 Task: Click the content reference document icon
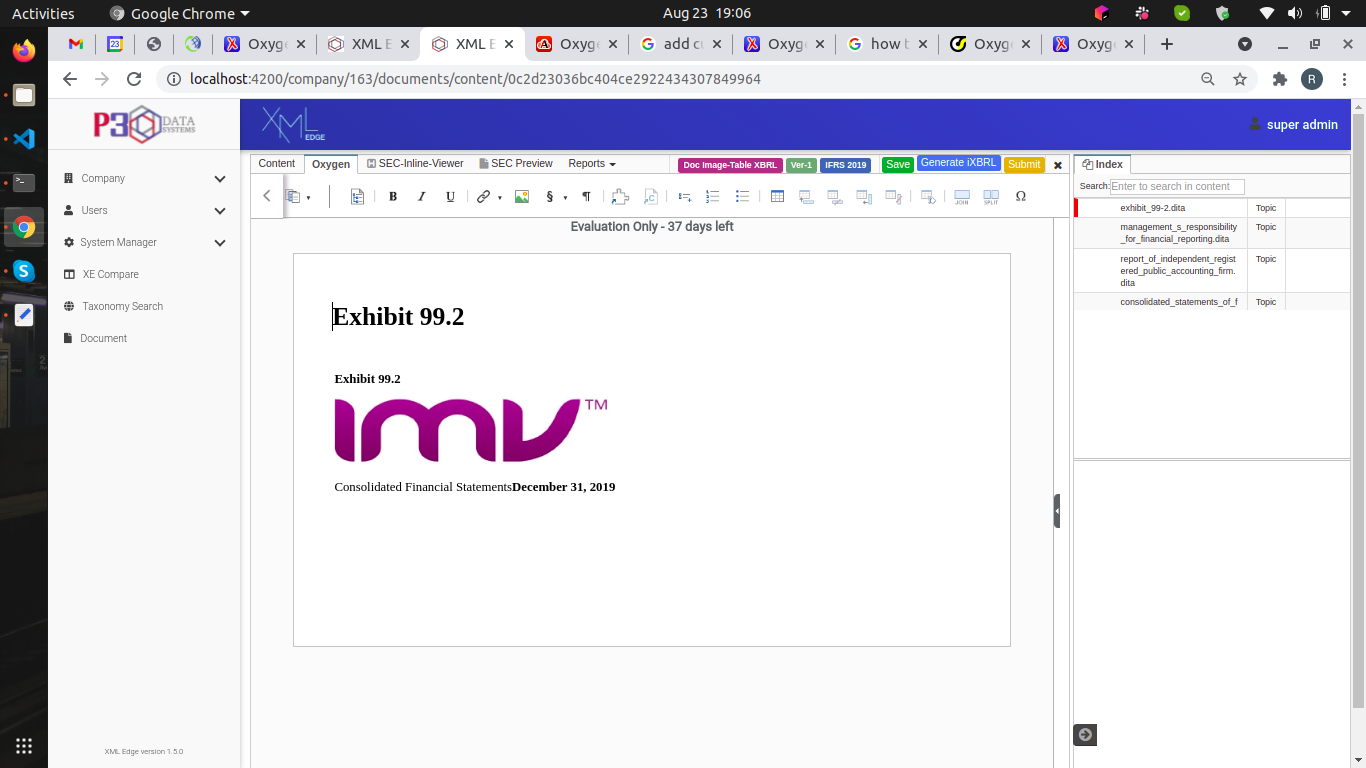(x=650, y=197)
